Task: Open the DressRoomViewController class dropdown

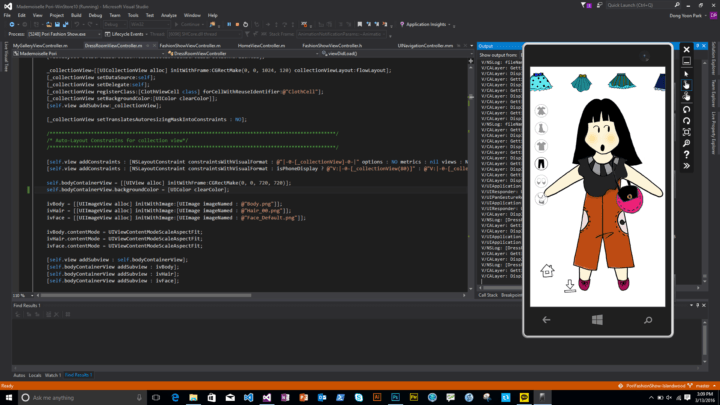Action: pos(243,53)
